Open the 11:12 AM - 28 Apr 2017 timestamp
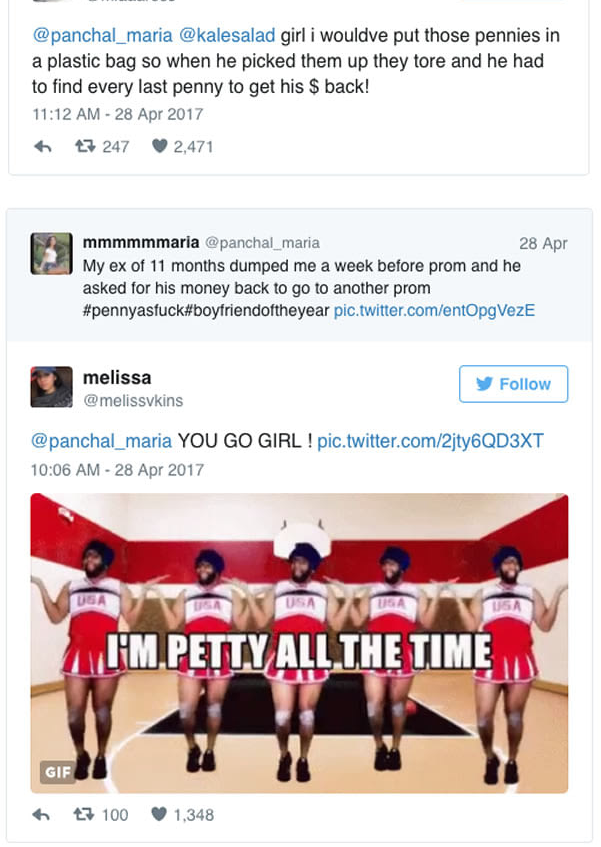This screenshot has width=601, height=847. coord(118,114)
